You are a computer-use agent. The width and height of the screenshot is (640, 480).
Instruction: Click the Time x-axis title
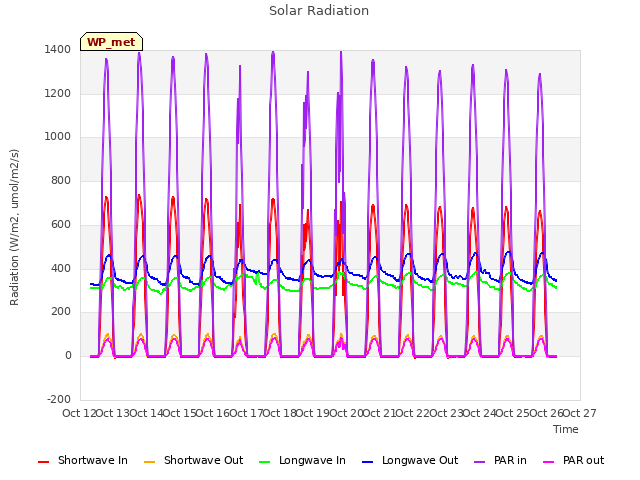566,429
